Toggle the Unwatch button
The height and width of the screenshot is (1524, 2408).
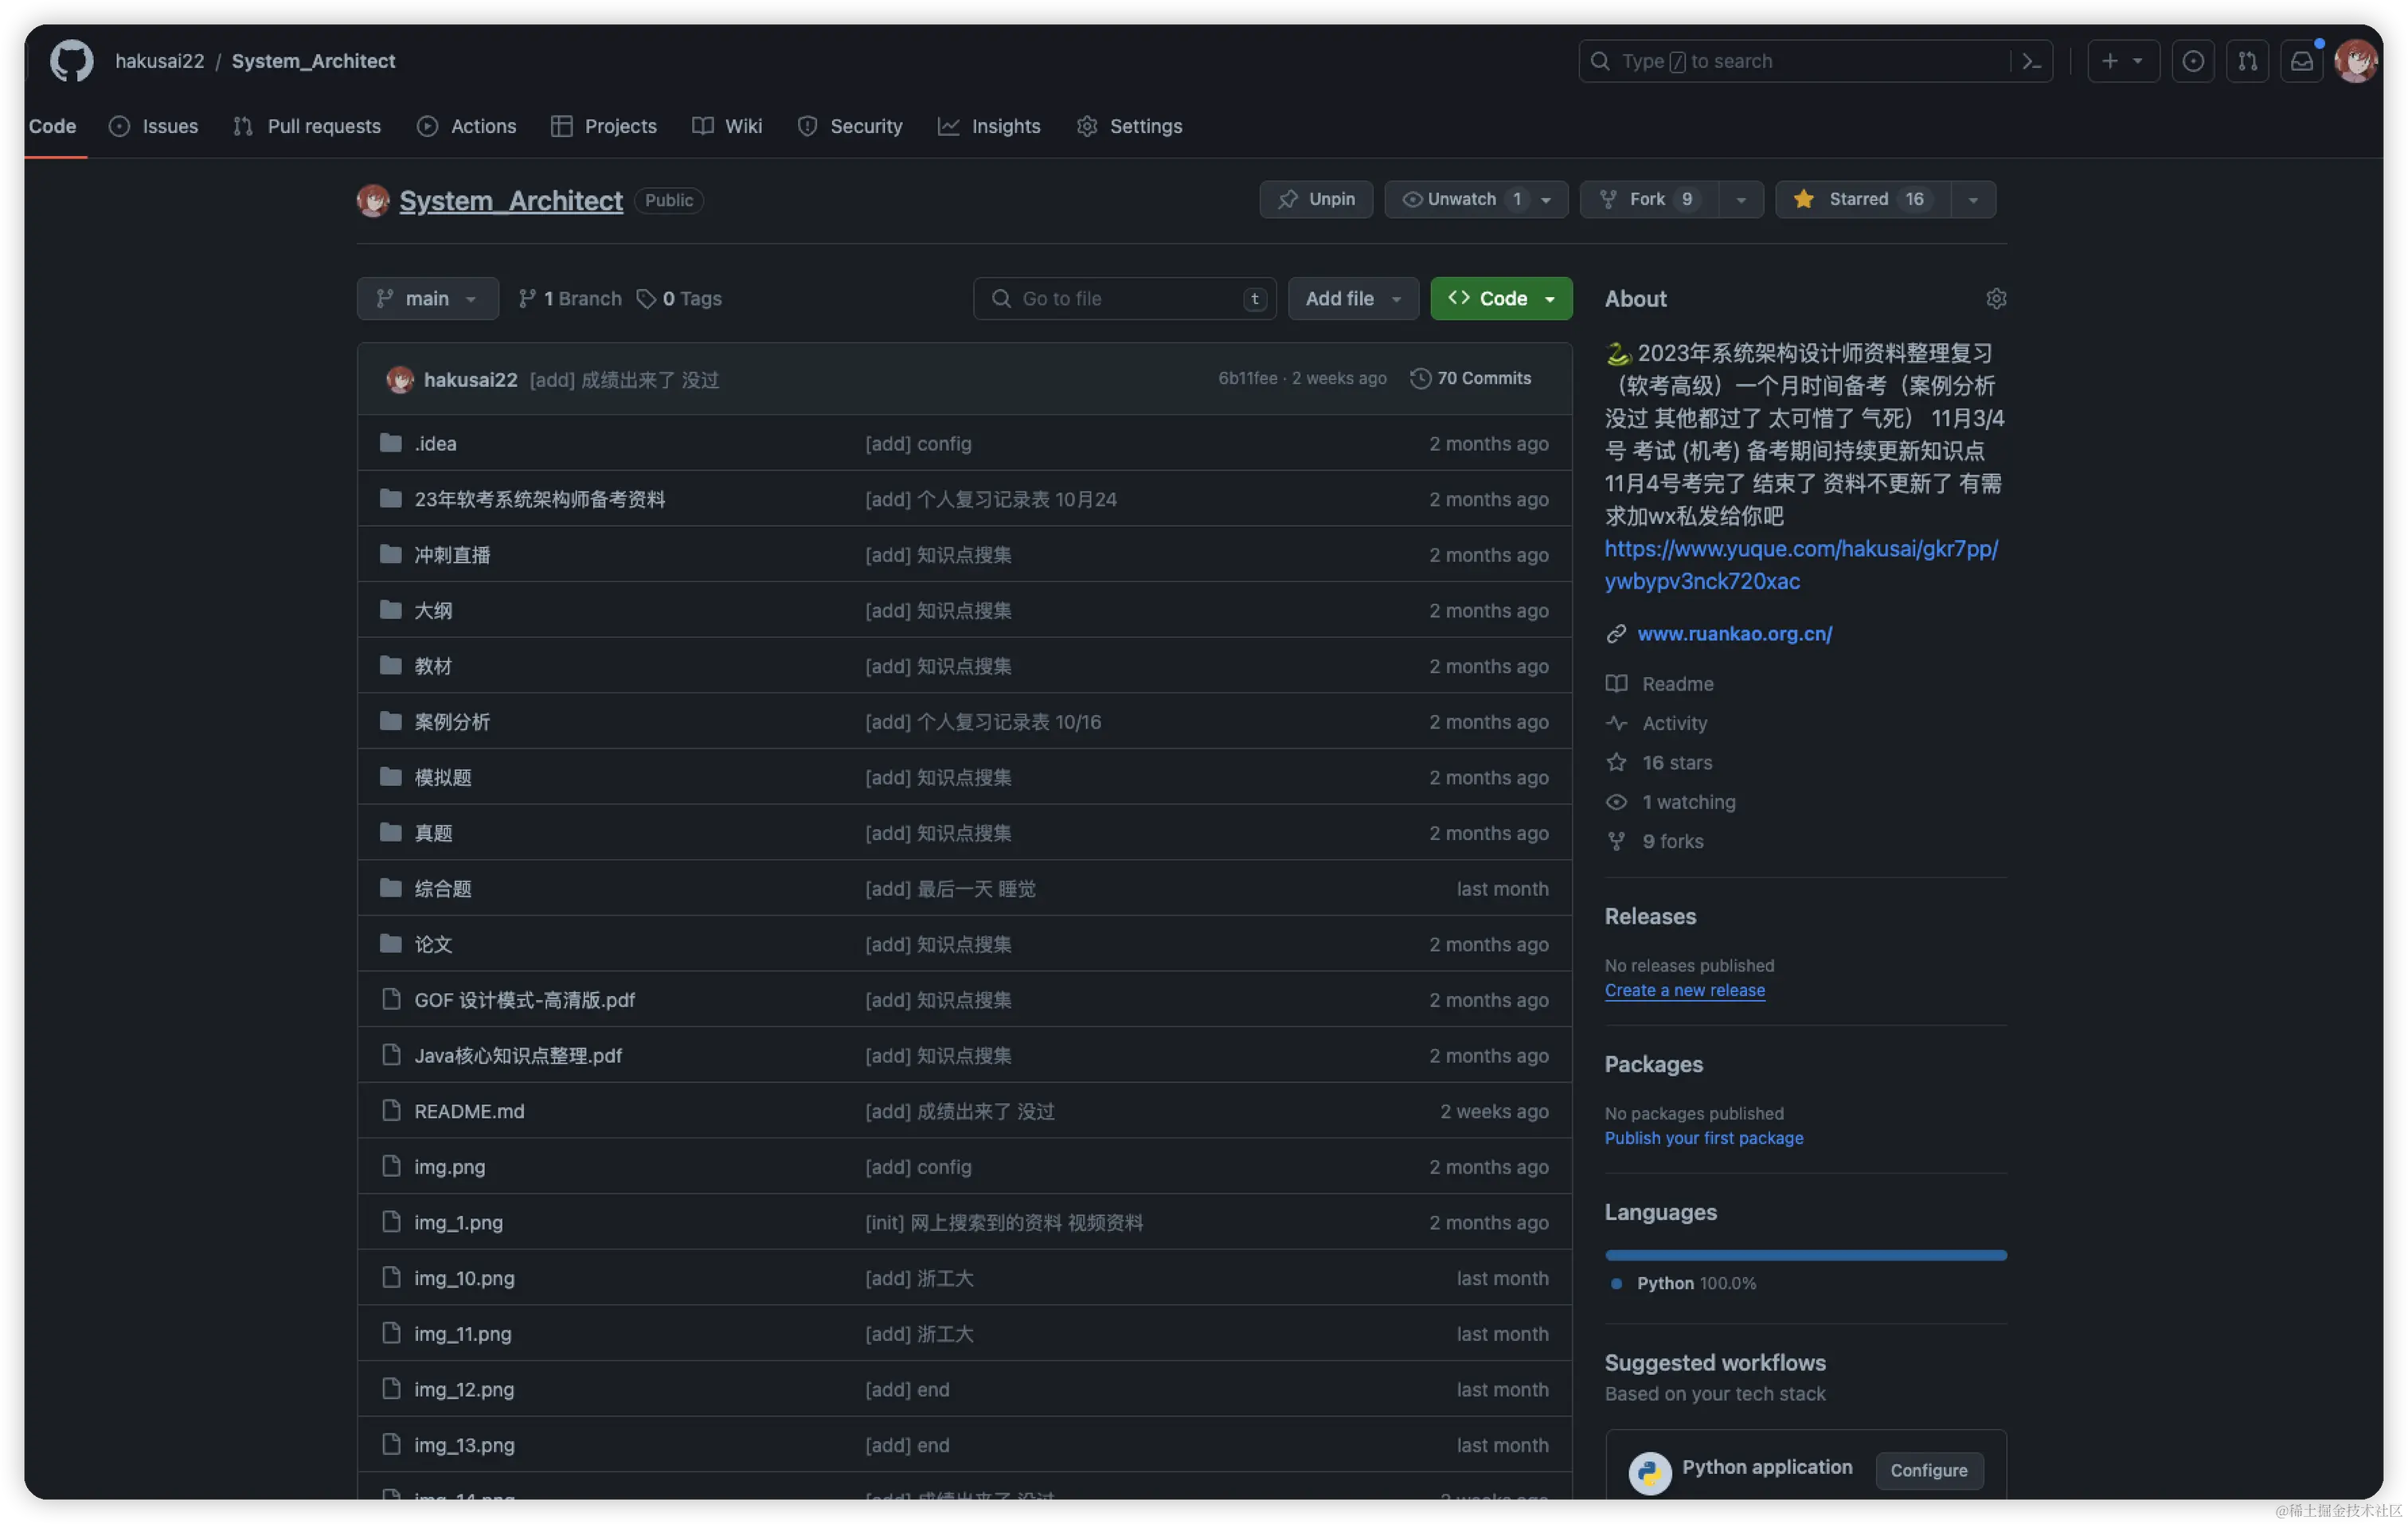[1460, 199]
